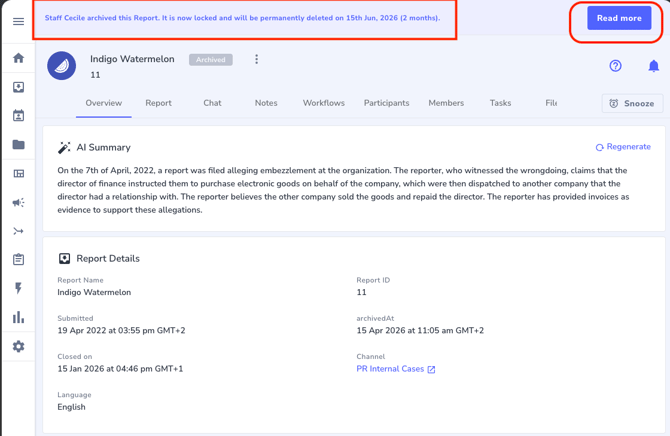Switch to the Report tab
The height and width of the screenshot is (436, 670).
pyautogui.click(x=158, y=103)
